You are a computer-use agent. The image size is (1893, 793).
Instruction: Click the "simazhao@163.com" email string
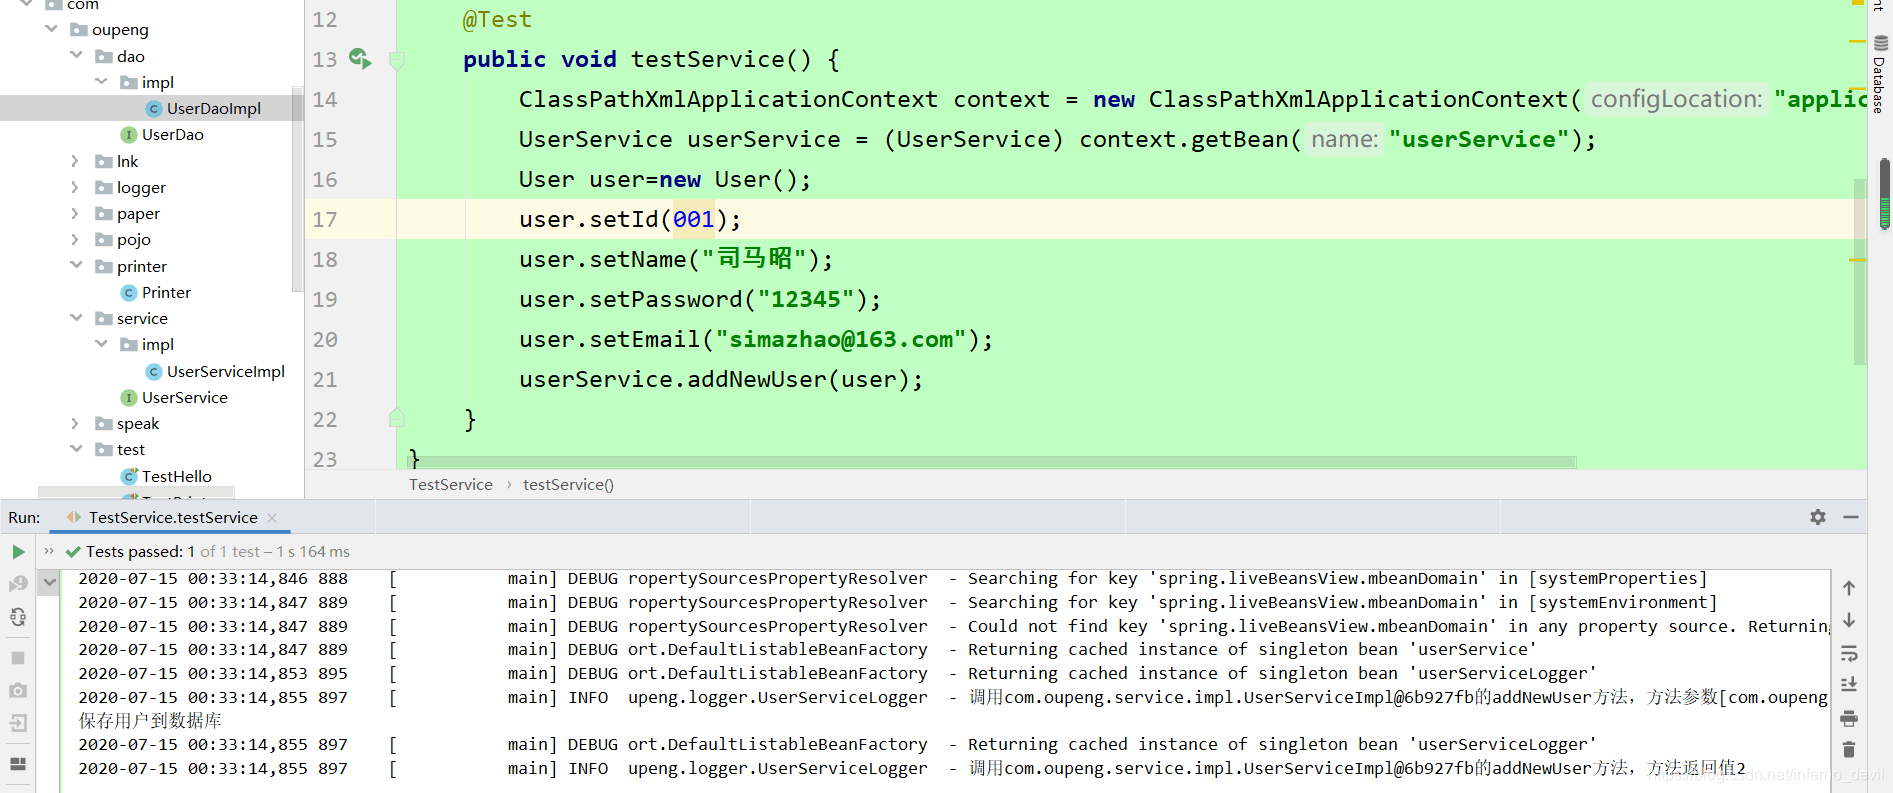coord(840,339)
